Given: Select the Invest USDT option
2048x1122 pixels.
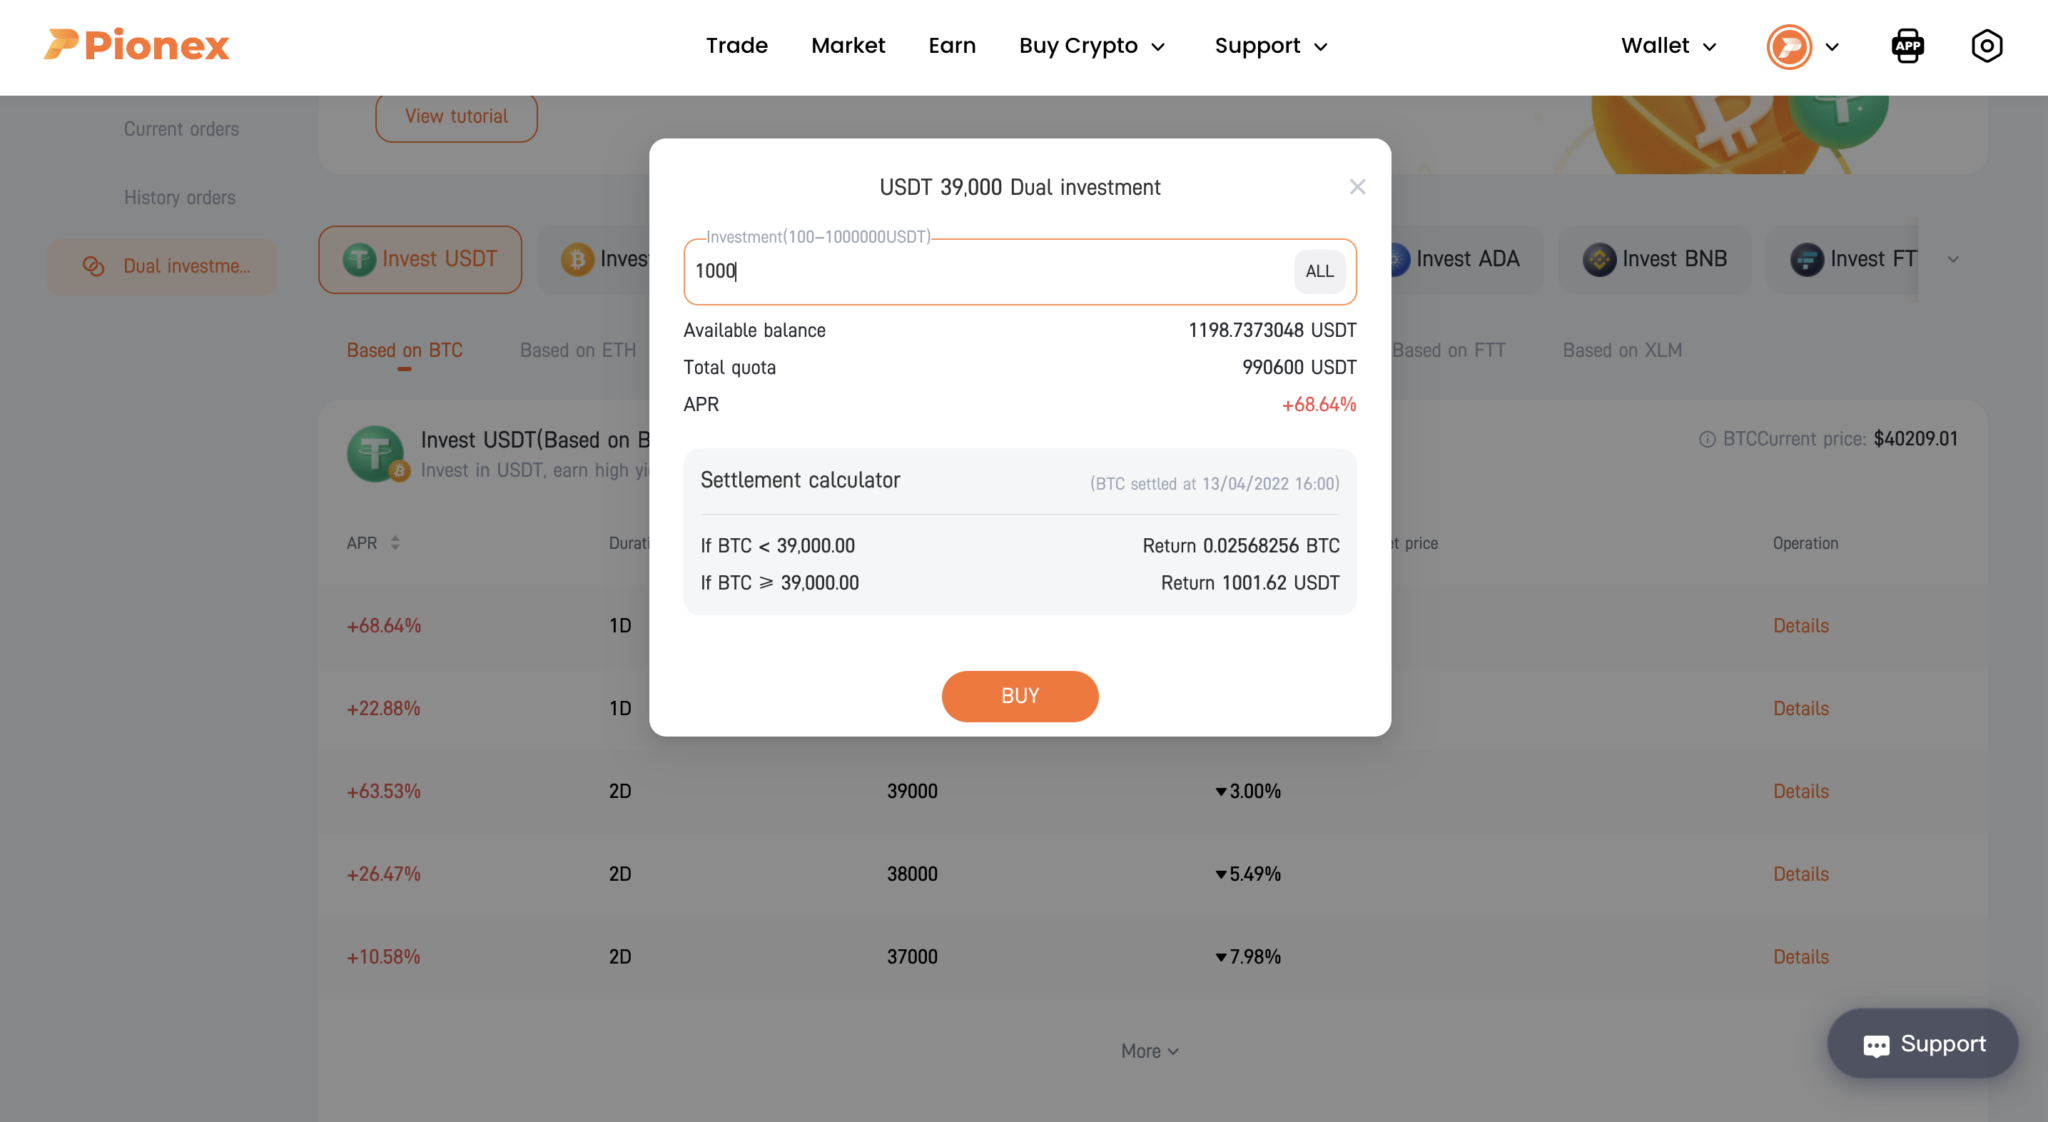Looking at the screenshot, I should pyautogui.click(x=419, y=259).
